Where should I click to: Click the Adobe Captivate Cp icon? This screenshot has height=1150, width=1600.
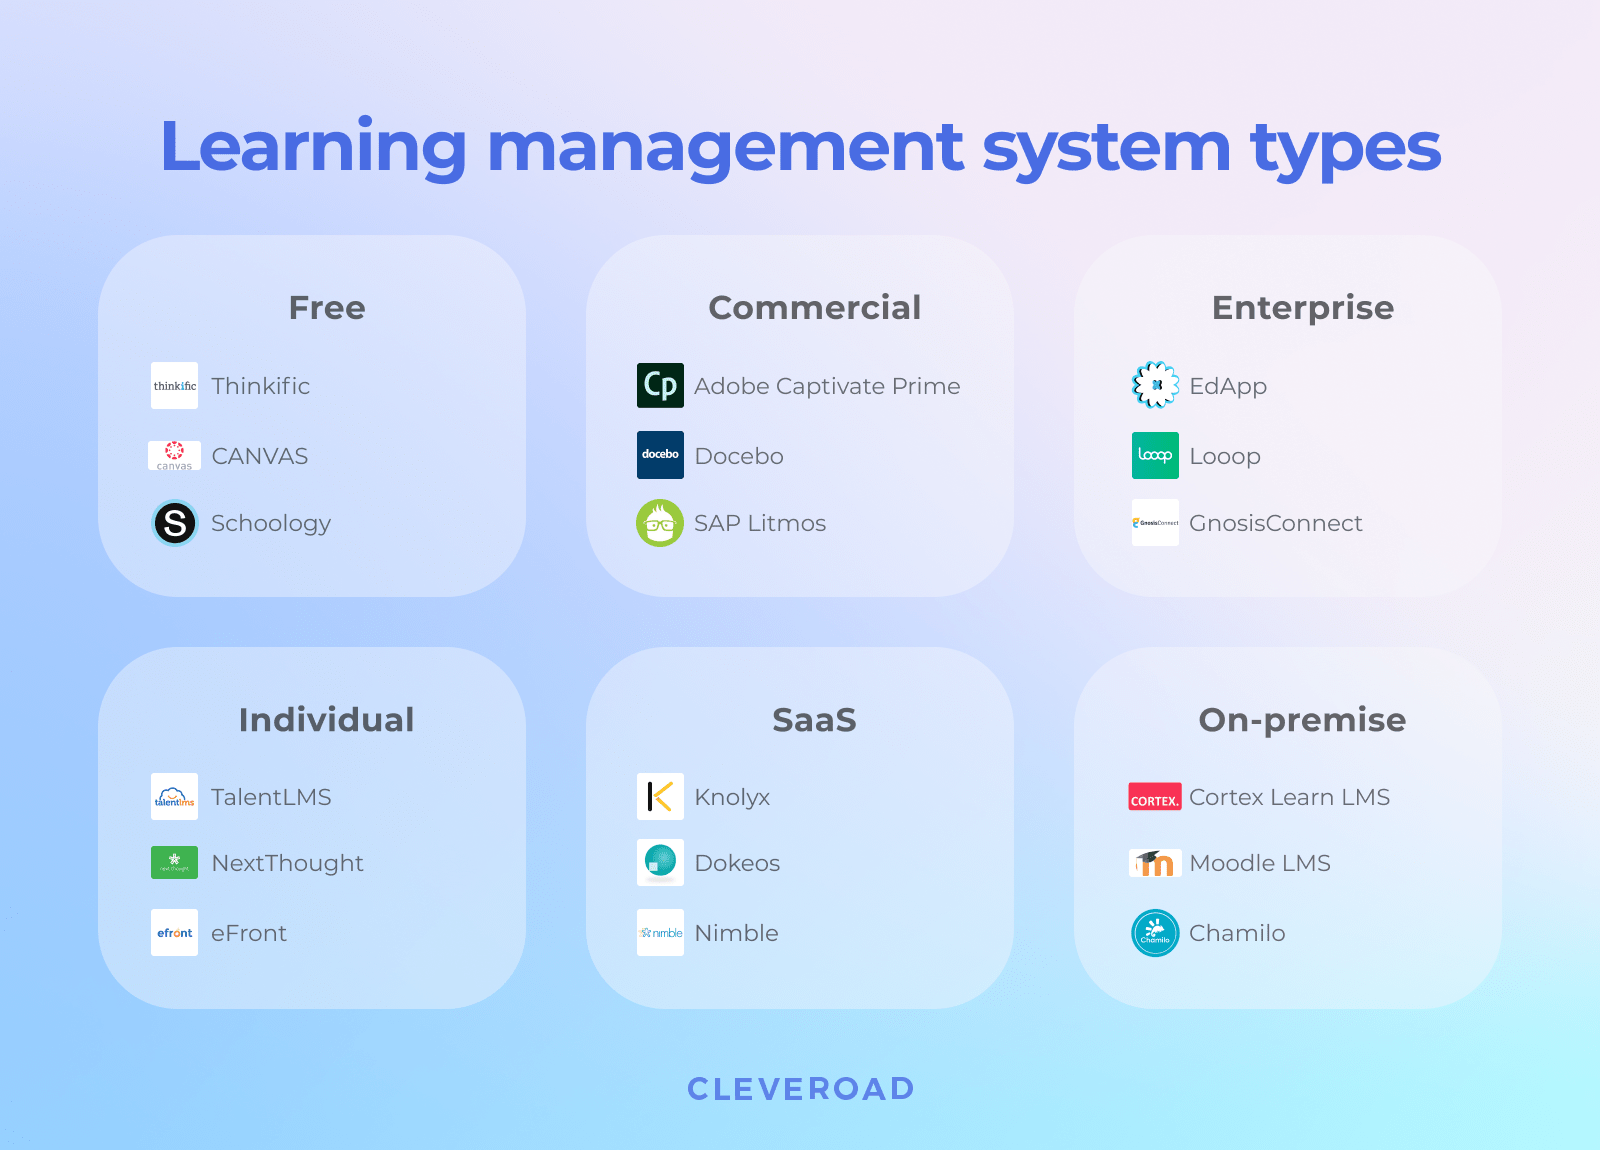tap(660, 385)
